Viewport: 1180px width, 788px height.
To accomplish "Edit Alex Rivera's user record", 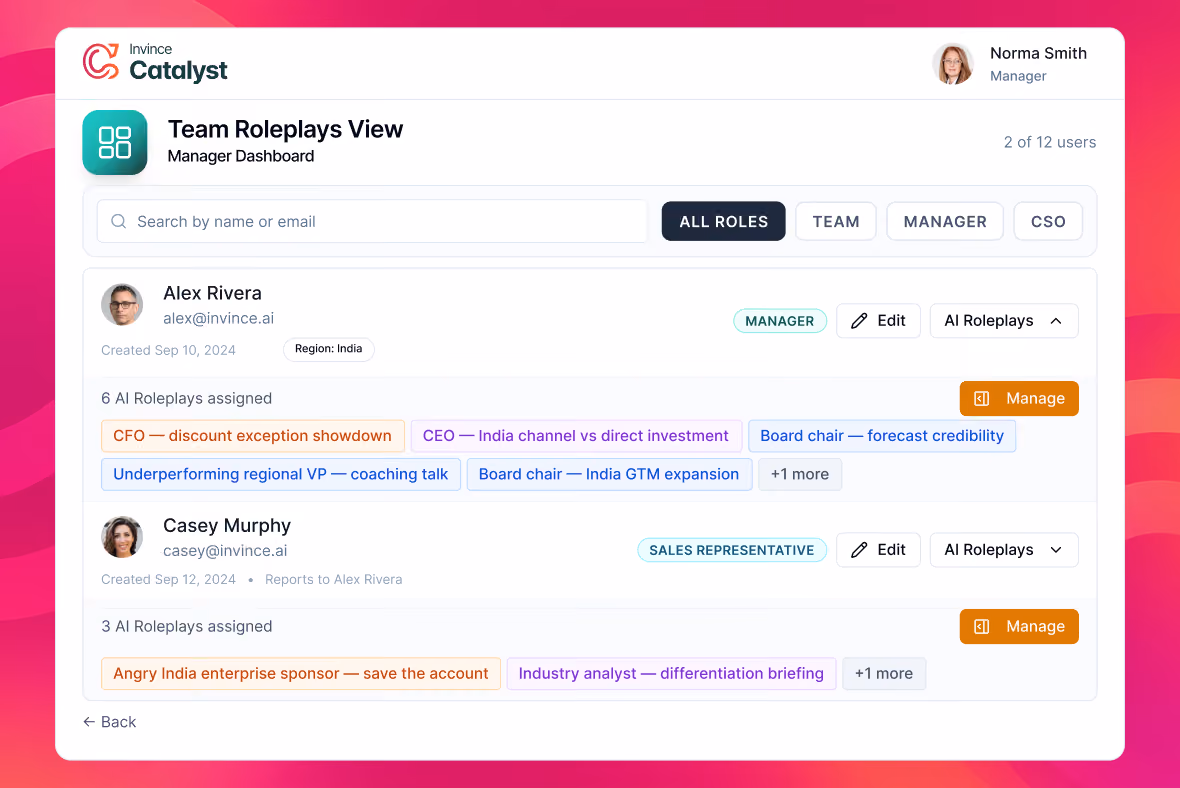I will 878,321.
